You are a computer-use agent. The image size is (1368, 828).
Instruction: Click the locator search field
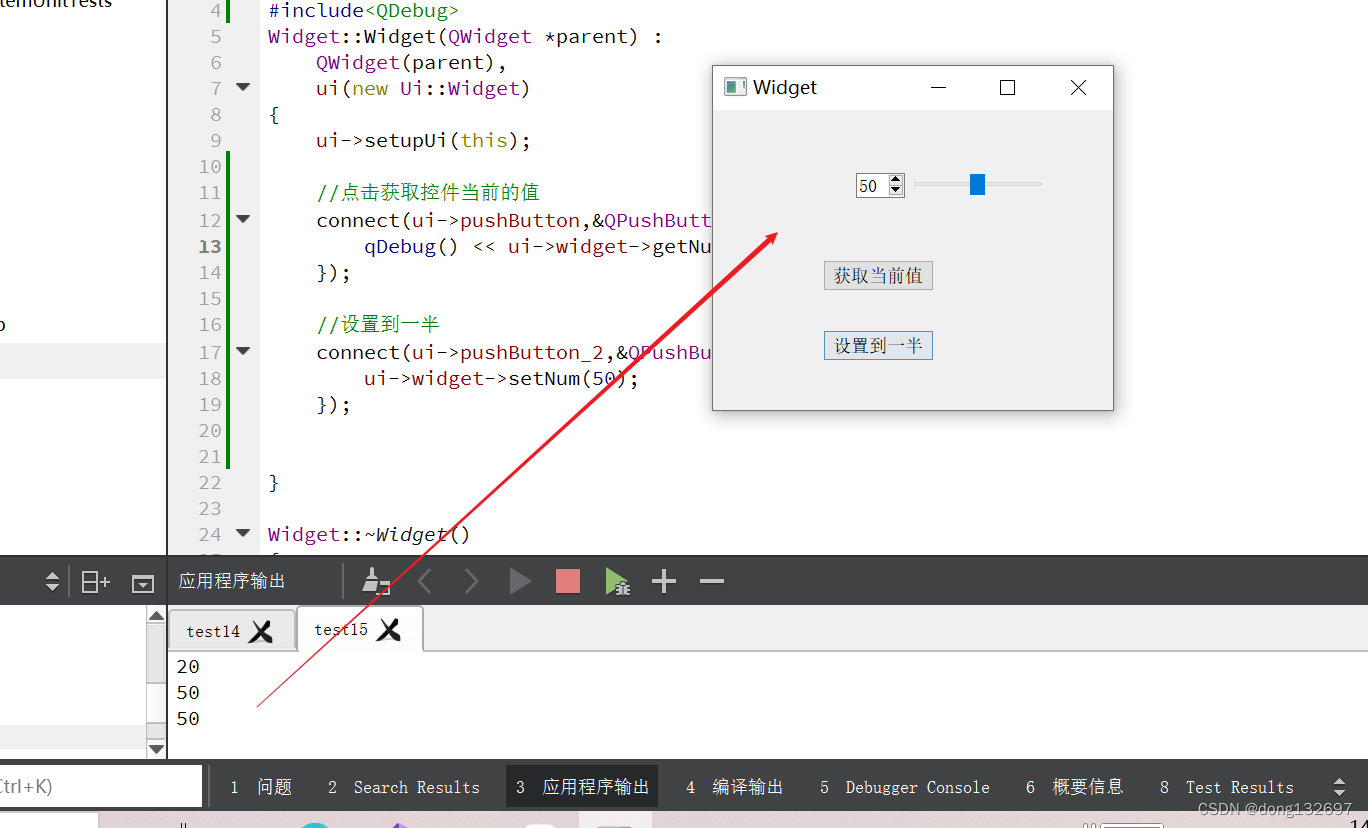click(x=100, y=786)
